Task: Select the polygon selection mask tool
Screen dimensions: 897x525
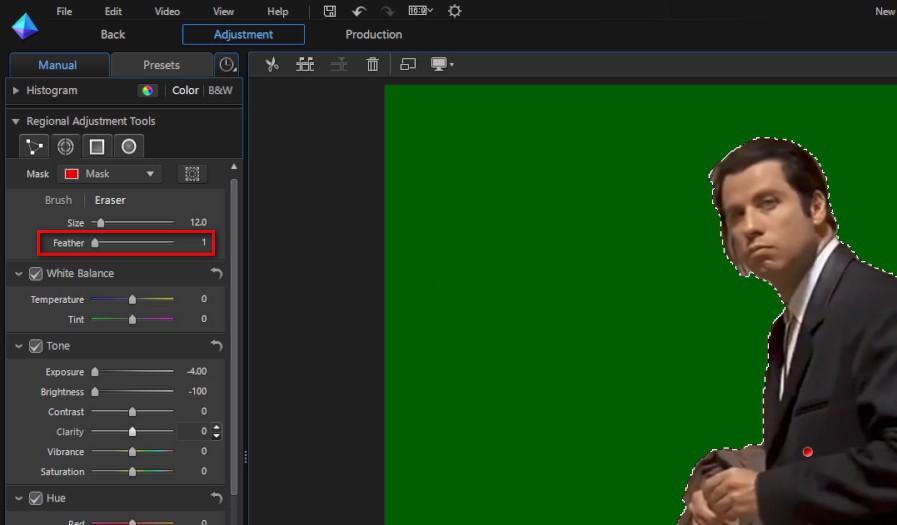Action: pyautogui.click(x=34, y=146)
